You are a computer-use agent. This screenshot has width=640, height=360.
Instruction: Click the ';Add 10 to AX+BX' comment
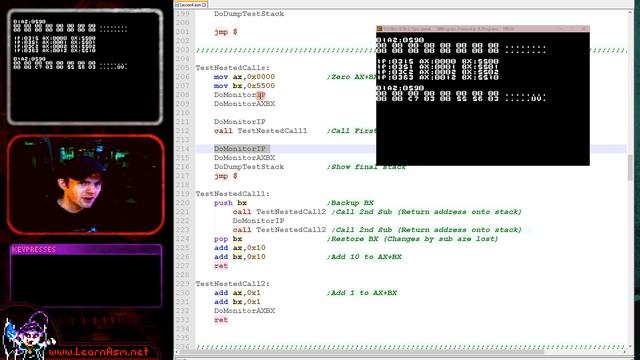coord(364,257)
